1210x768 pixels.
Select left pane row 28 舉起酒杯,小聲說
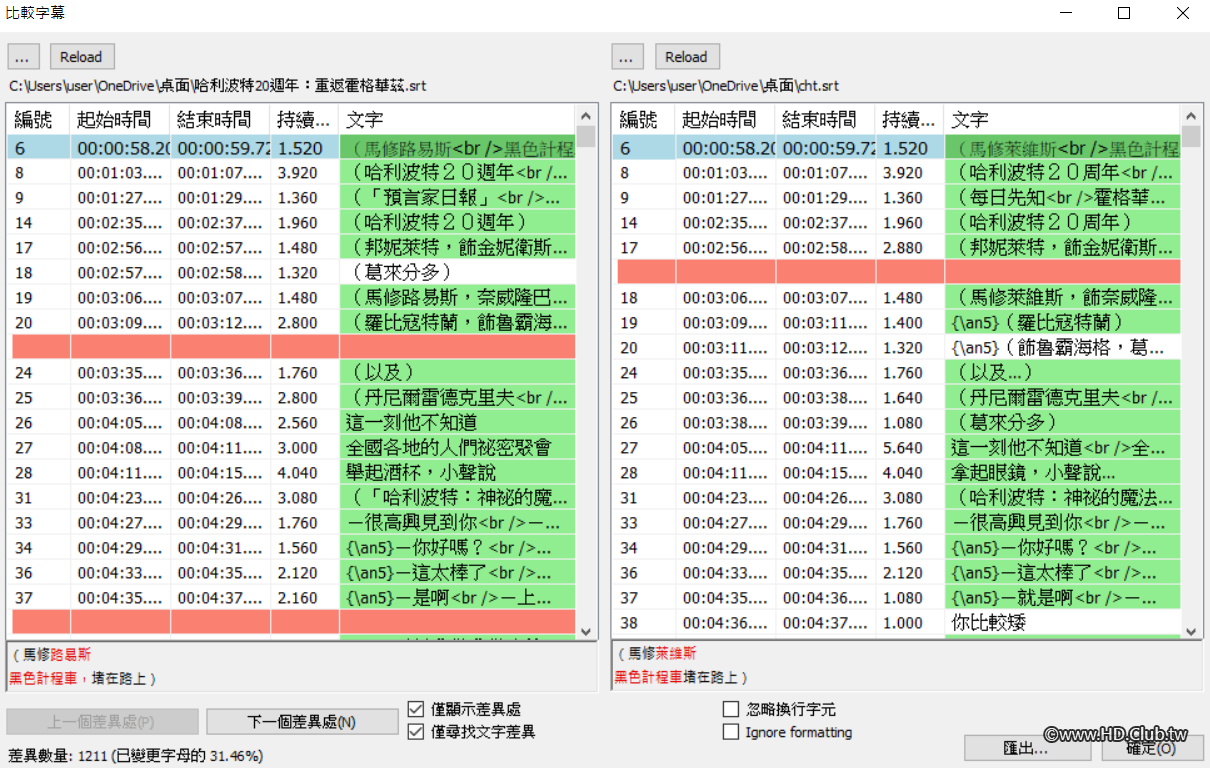point(292,473)
